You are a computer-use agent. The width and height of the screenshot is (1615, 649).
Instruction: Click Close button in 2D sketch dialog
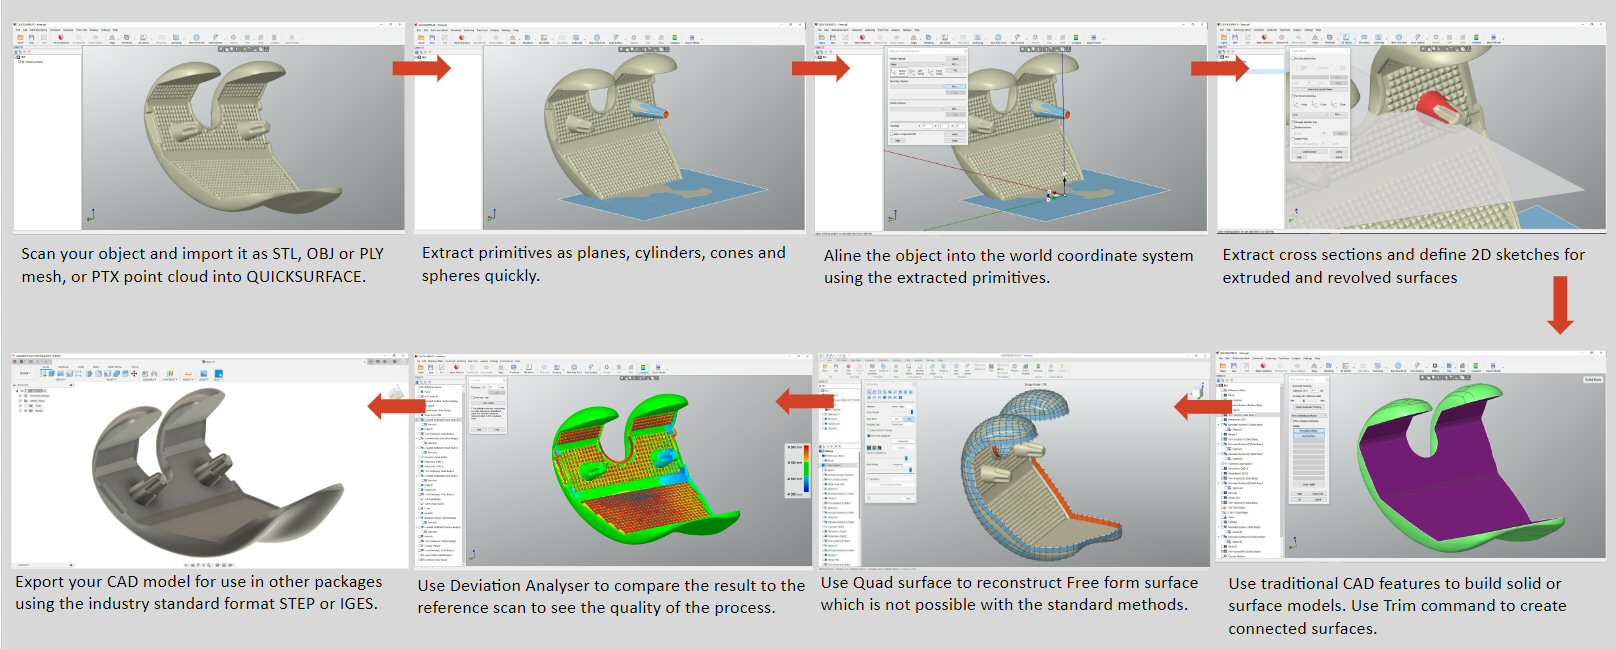pos(1339,157)
